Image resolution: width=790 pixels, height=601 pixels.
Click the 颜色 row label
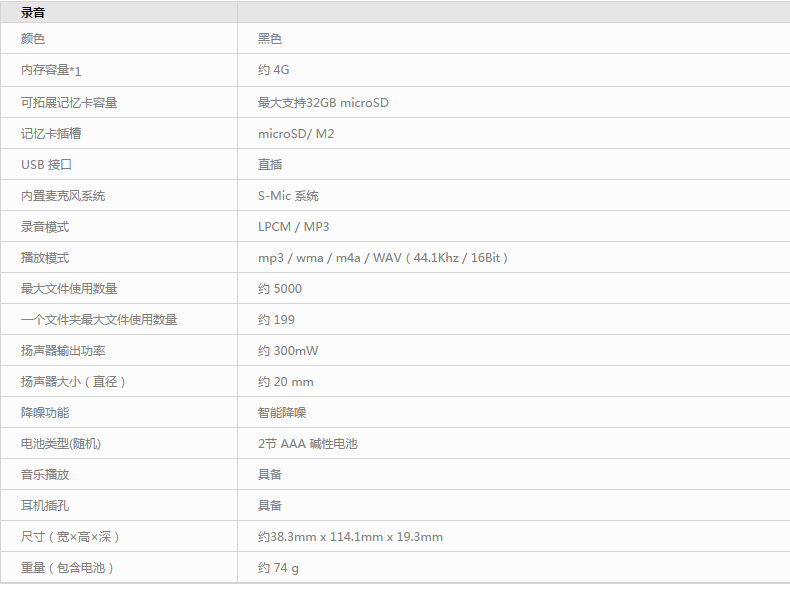(33, 39)
